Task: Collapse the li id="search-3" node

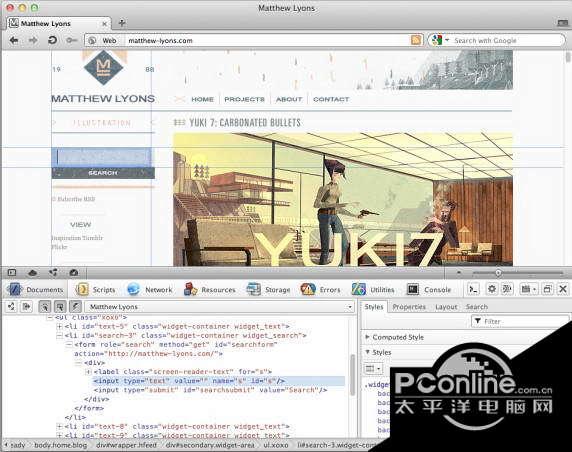Action: tap(59, 335)
